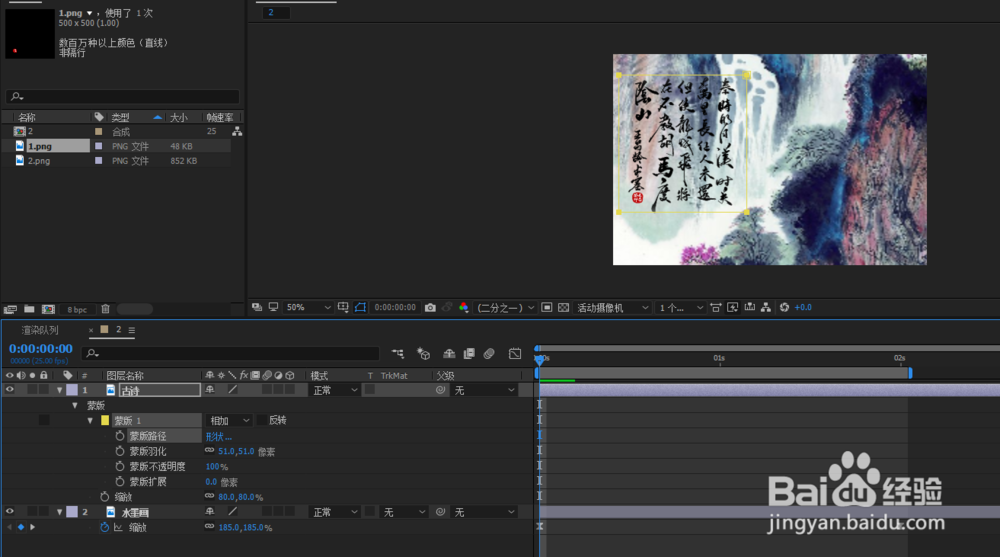This screenshot has height=557, width=1000.
Task: Open the grid and guide options icon
Action: point(343,308)
